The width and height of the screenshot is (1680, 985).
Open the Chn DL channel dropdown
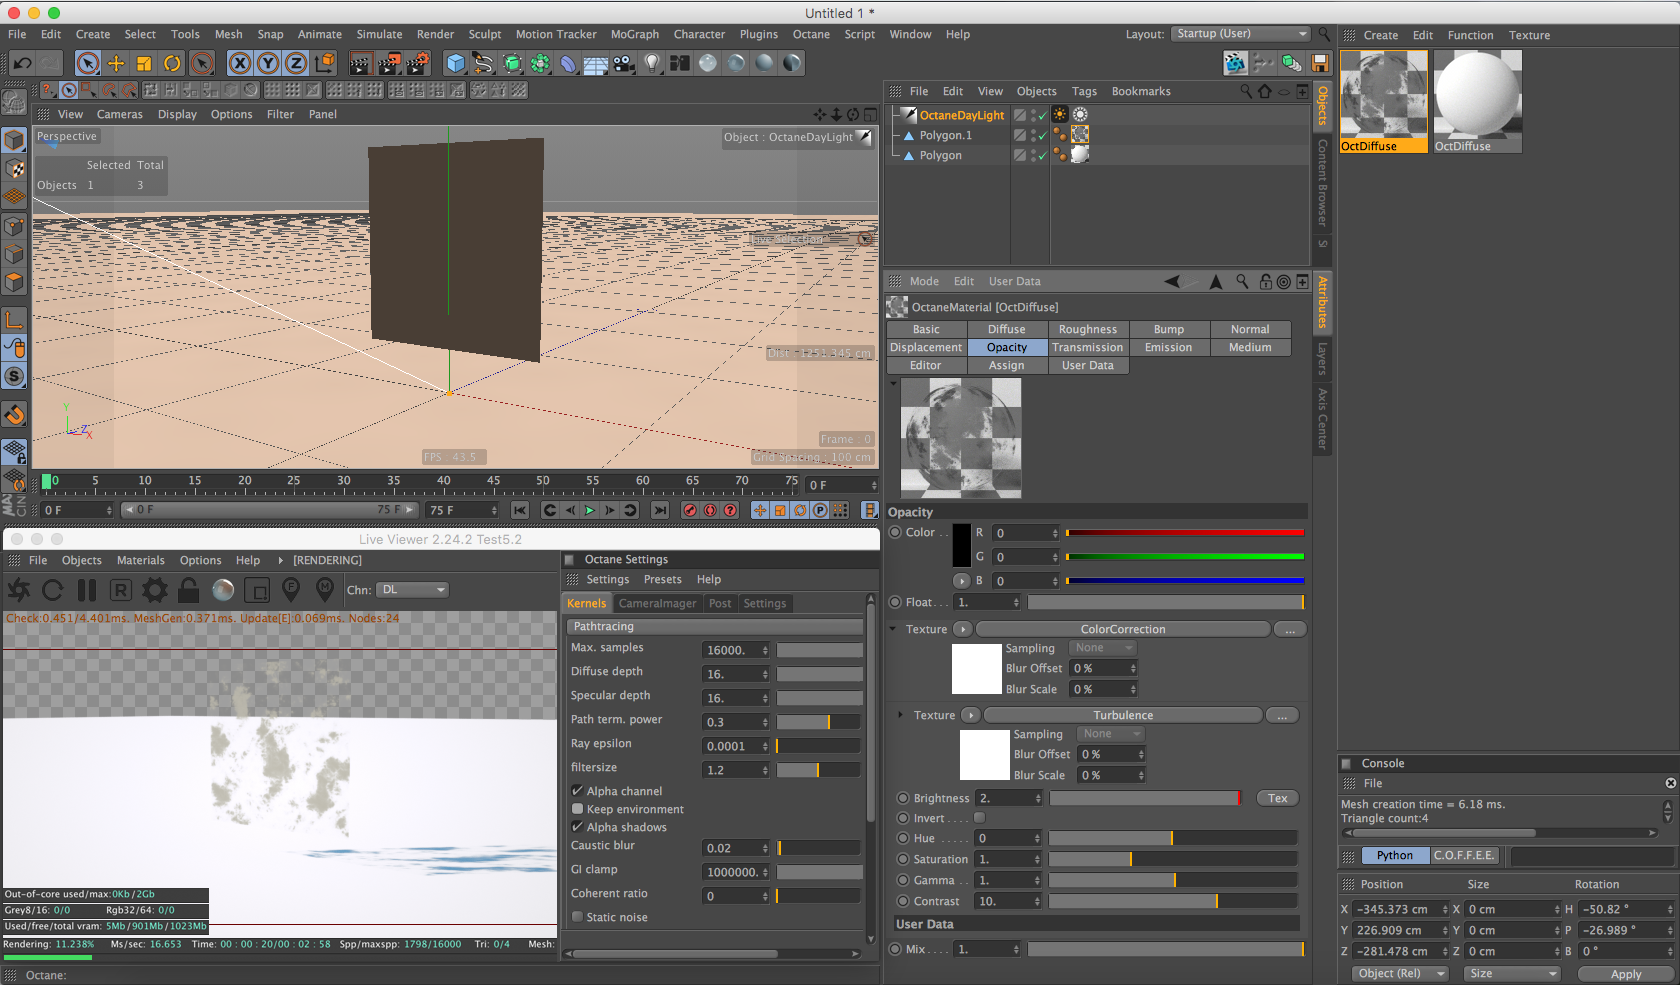pos(412,590)
